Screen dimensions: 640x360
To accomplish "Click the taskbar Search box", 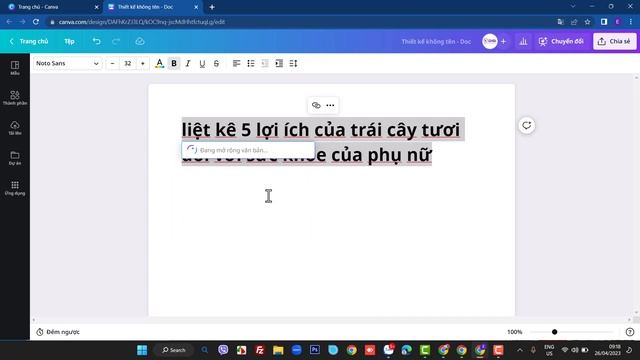I will click(x=174, y=350).
